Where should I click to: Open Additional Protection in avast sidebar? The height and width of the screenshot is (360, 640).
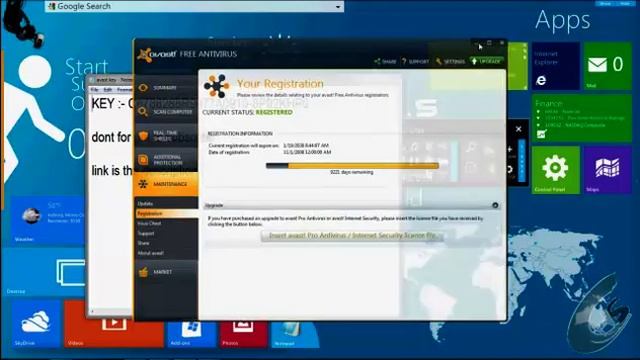pyautogui.click(x=166, y=160)
